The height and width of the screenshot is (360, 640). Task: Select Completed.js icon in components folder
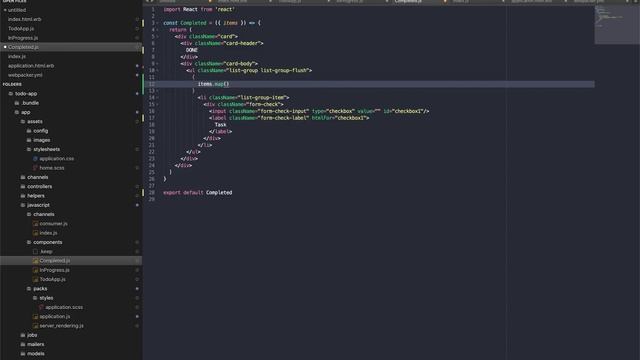click(x=36, y=261)
